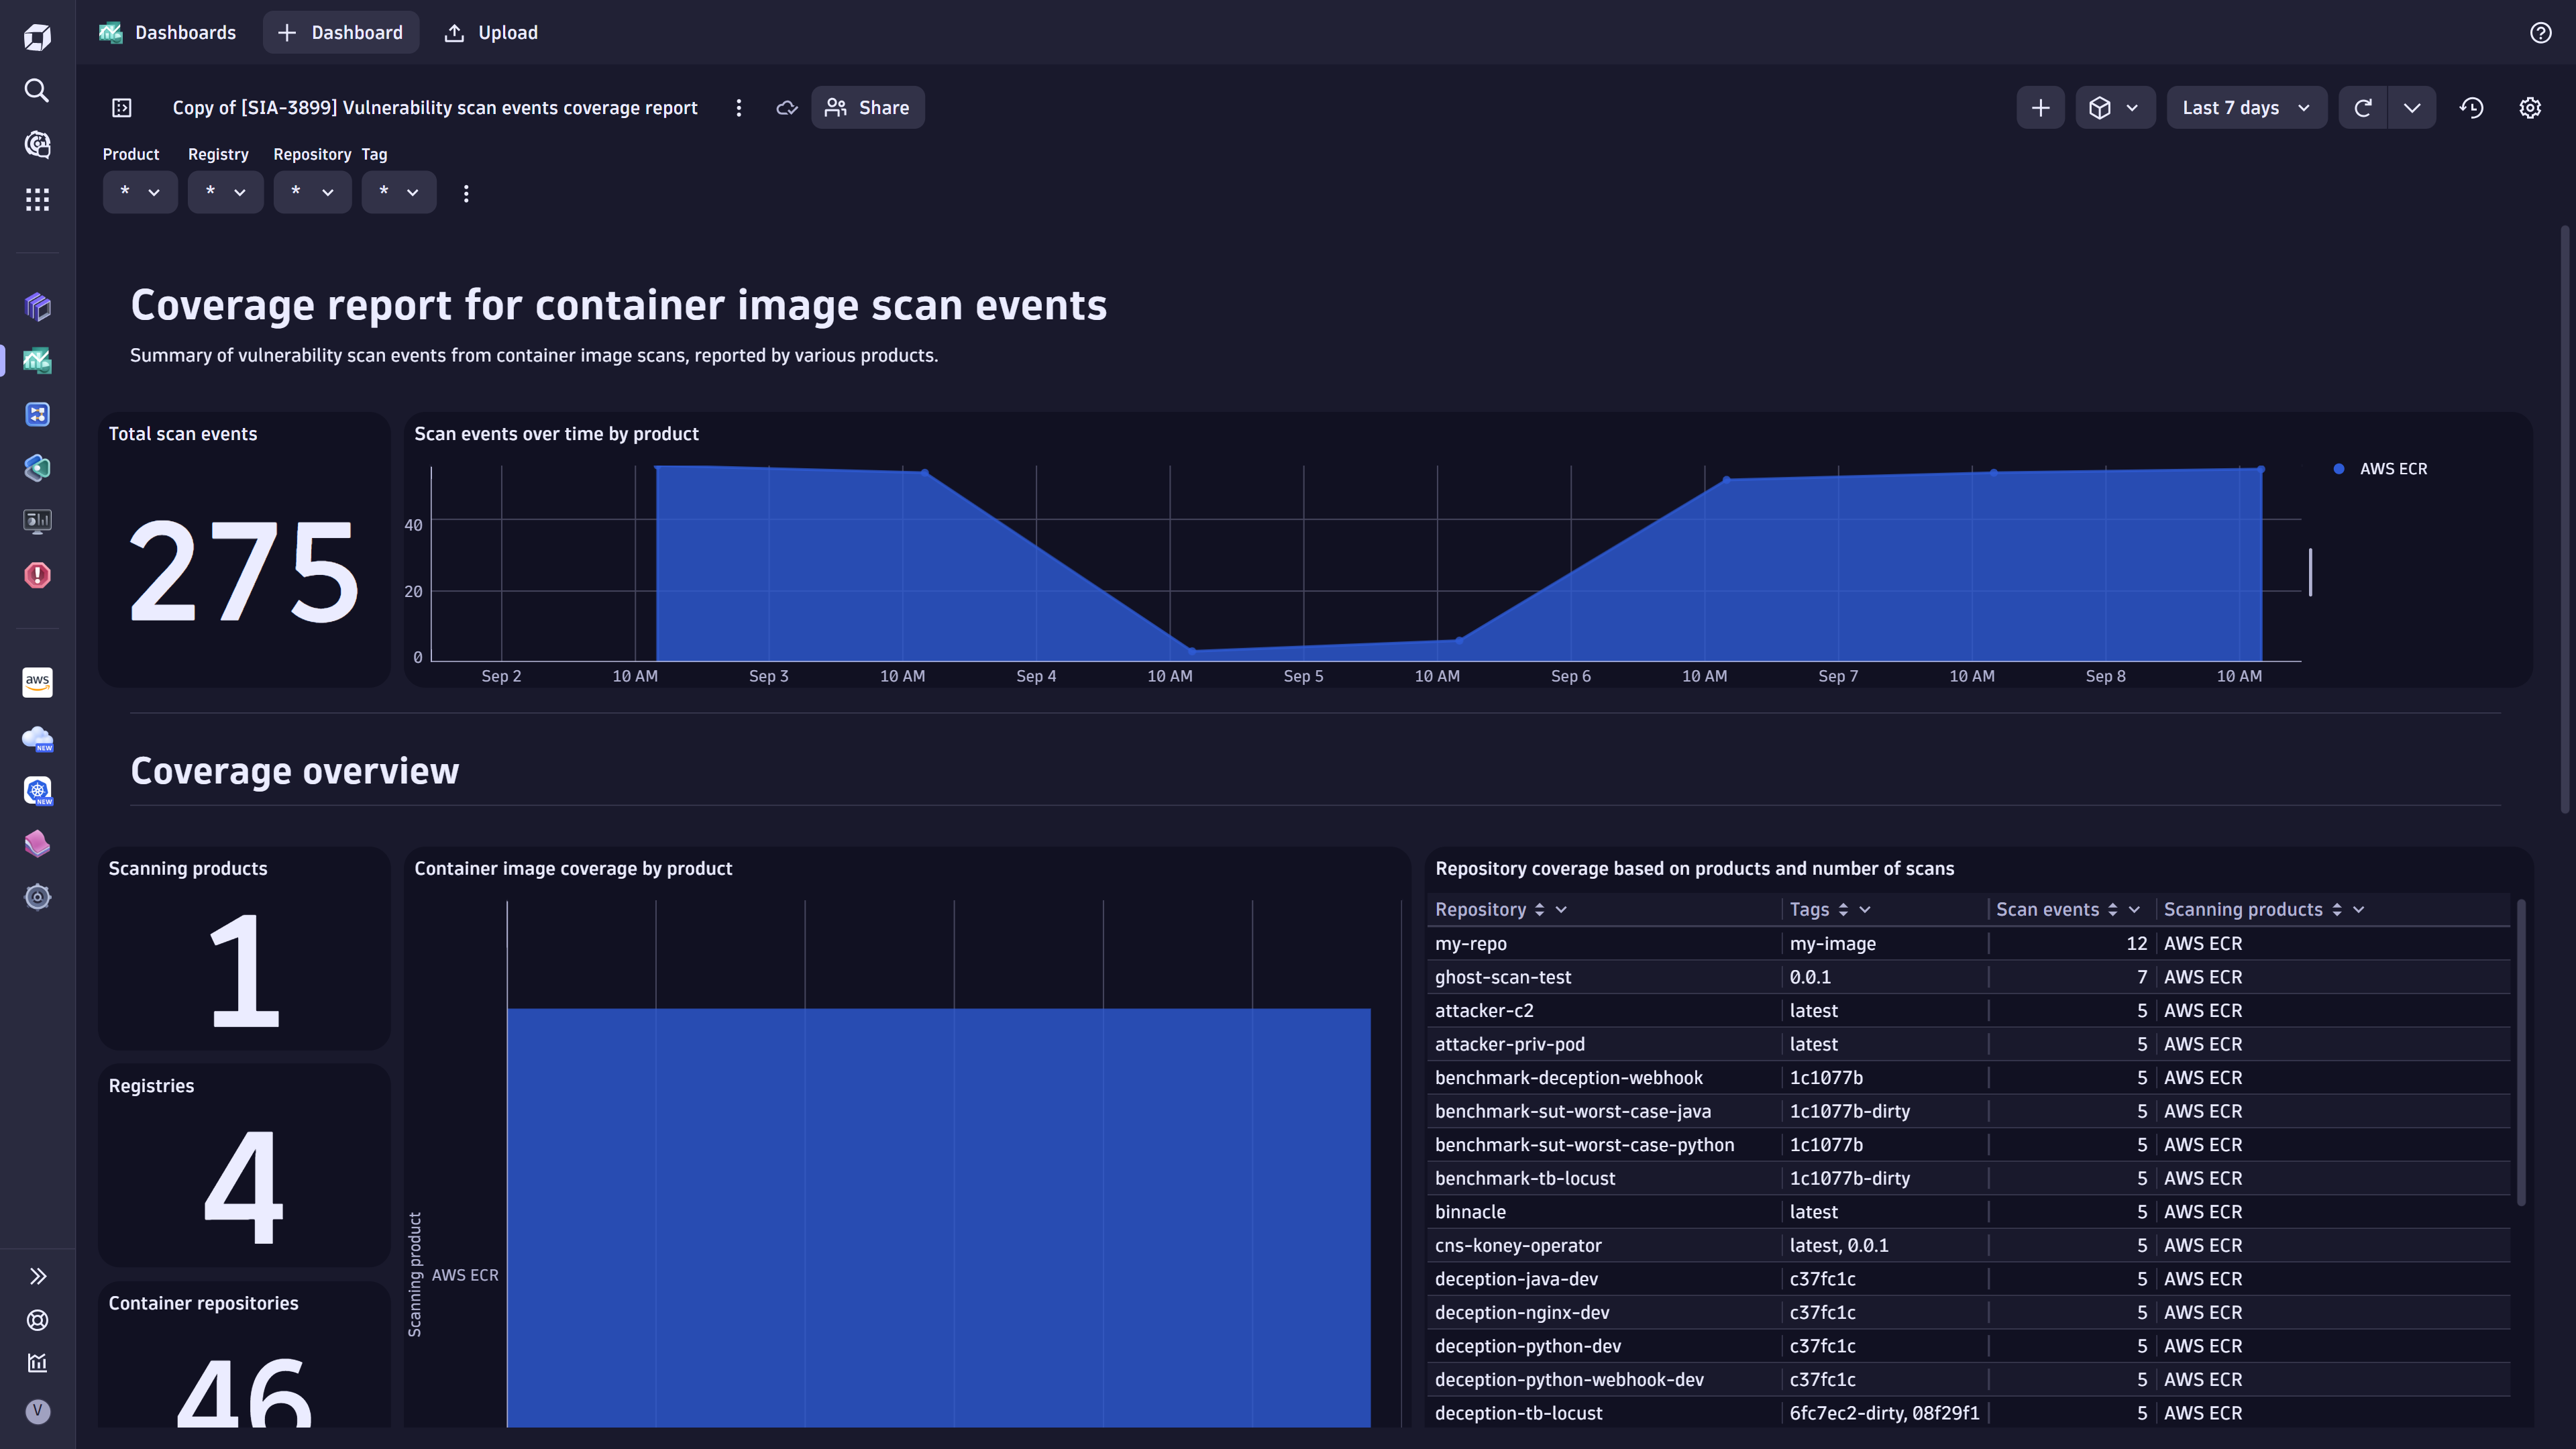Click the user avatar V icon

click(37, 1411)
